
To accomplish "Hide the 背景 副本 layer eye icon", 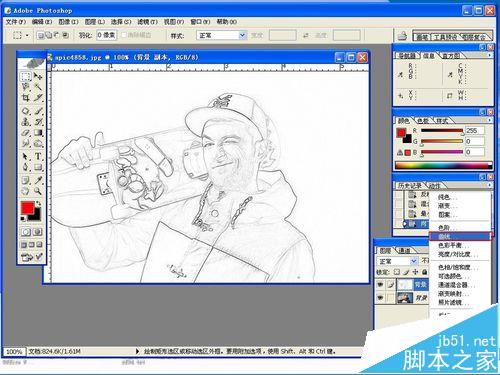I will (380, 284).
